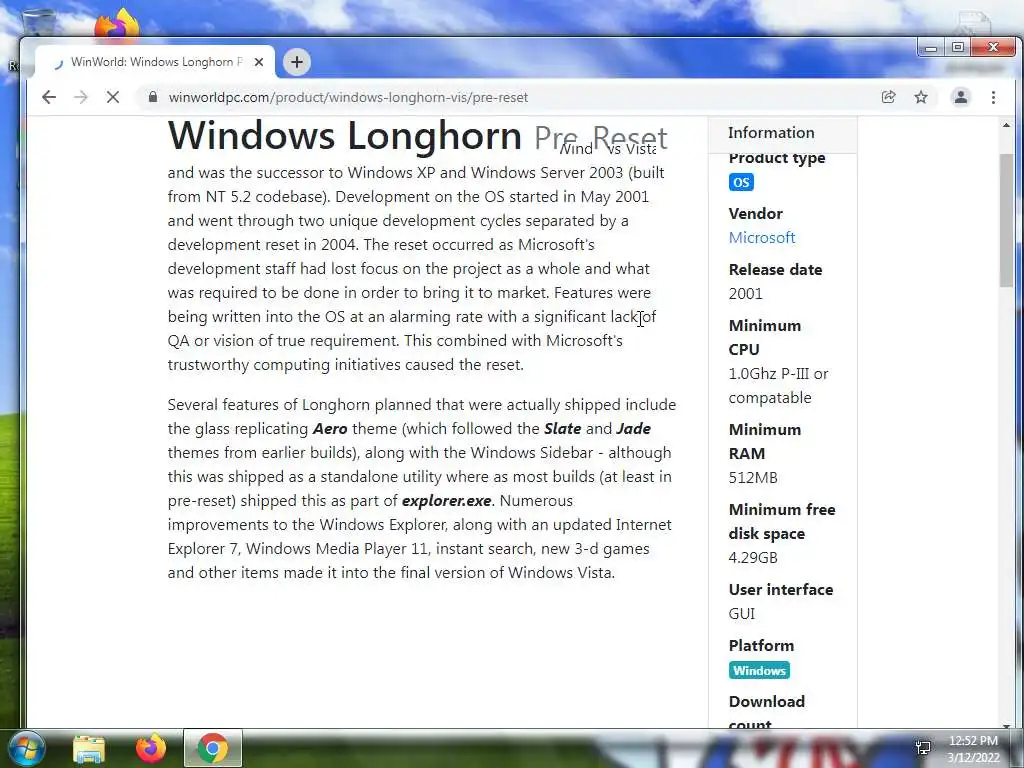1024x768 pixels.
Task: Click the 512MB minimum RAM value
Action: click(753, 478)
